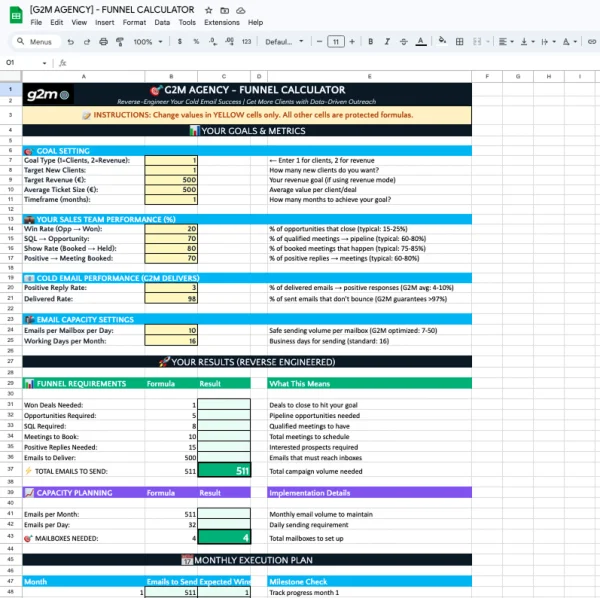The width and height of the screenshot is (600, 598).
Task: Open the Extensions menu
Action: (221, 22)
